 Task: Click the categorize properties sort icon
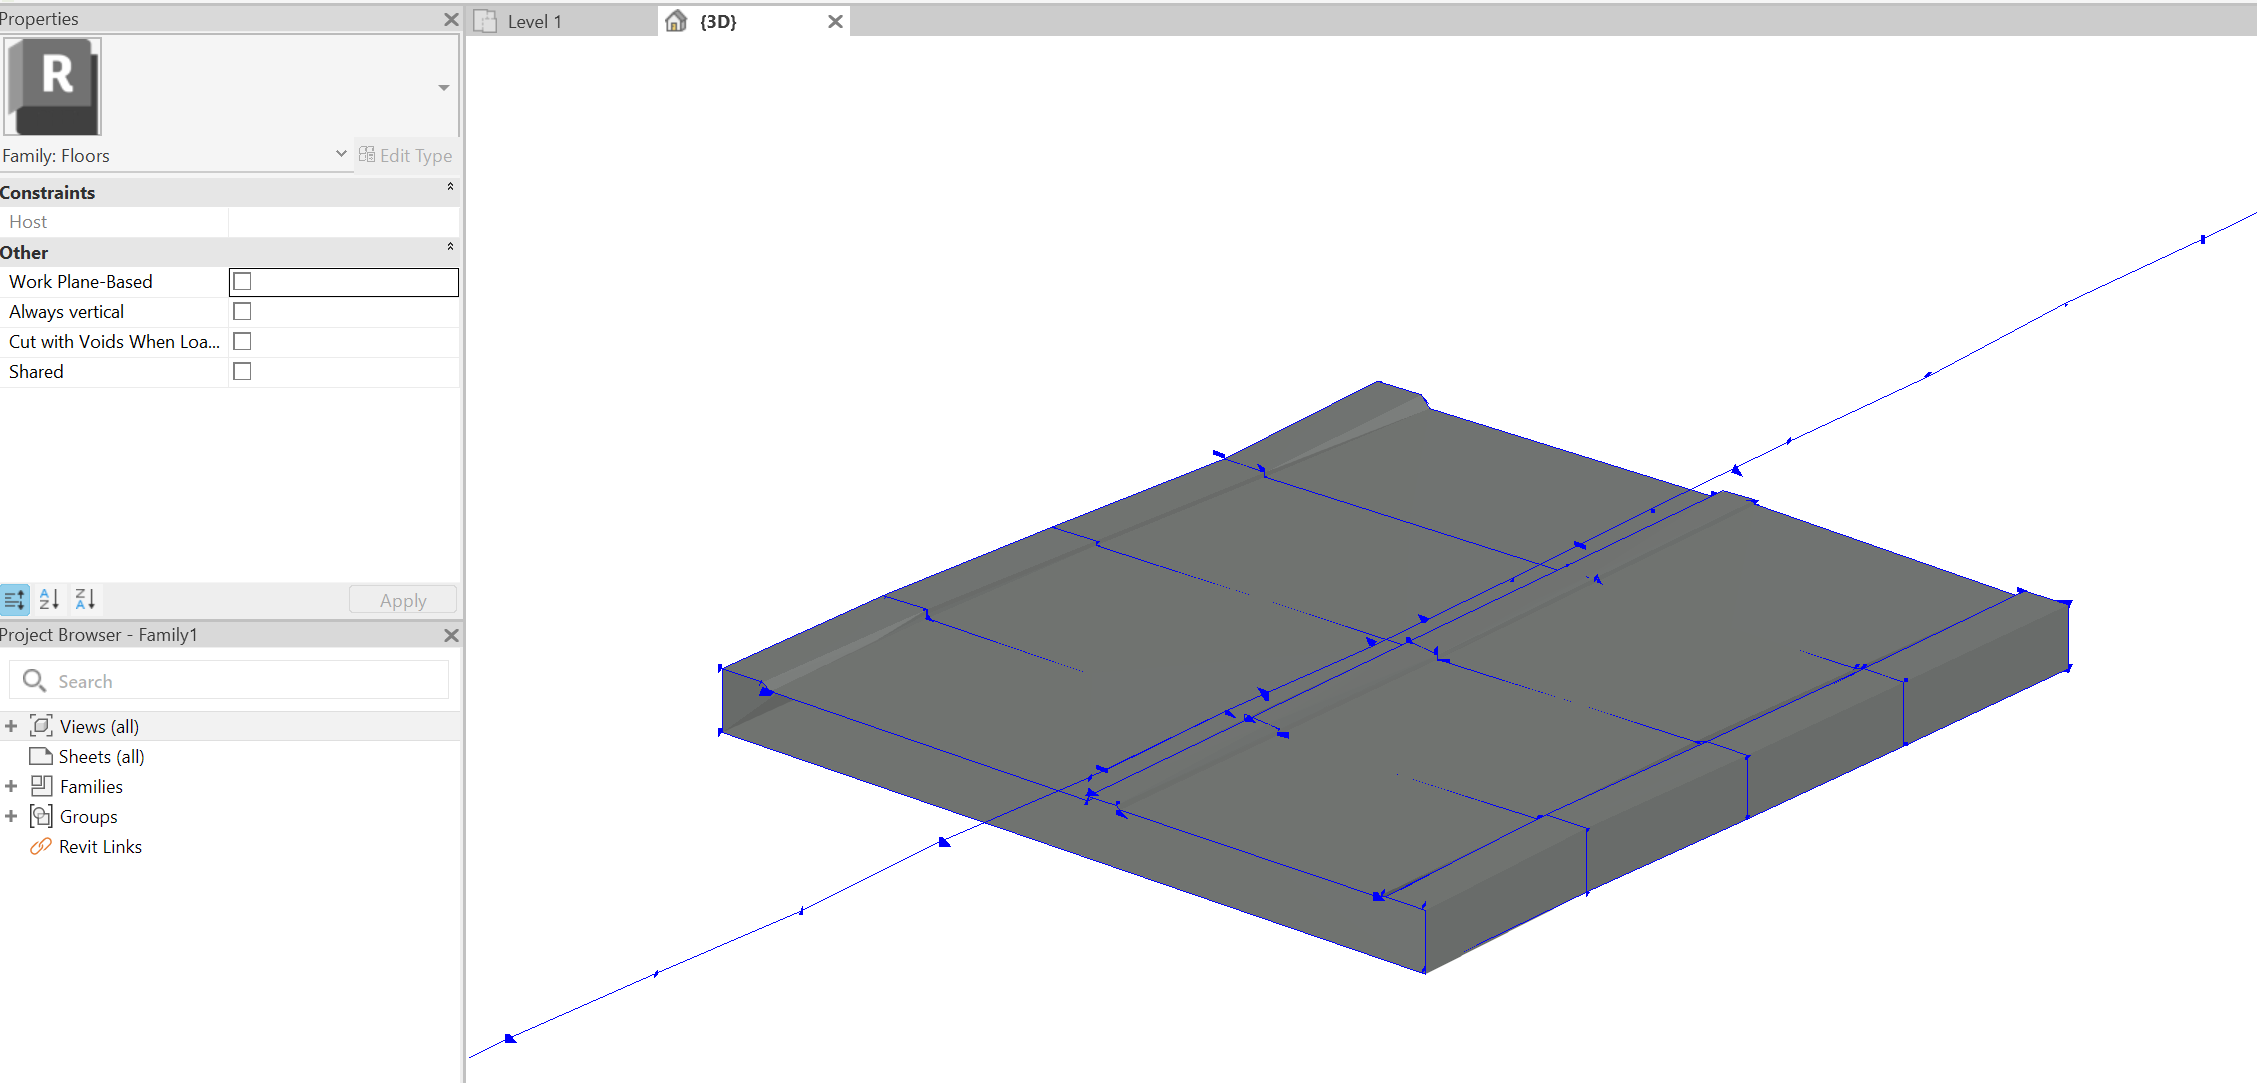15,600
